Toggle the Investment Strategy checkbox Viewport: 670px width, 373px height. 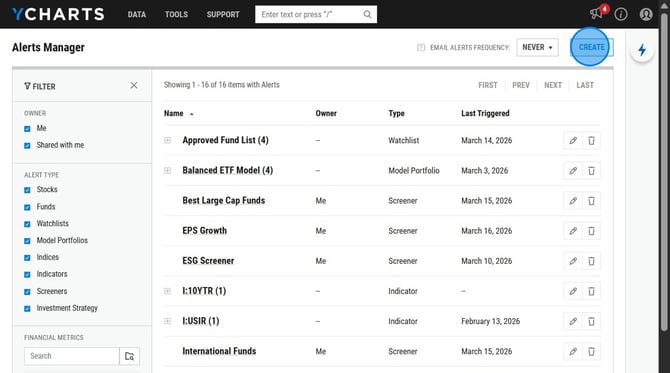click(x=27, y=308)
